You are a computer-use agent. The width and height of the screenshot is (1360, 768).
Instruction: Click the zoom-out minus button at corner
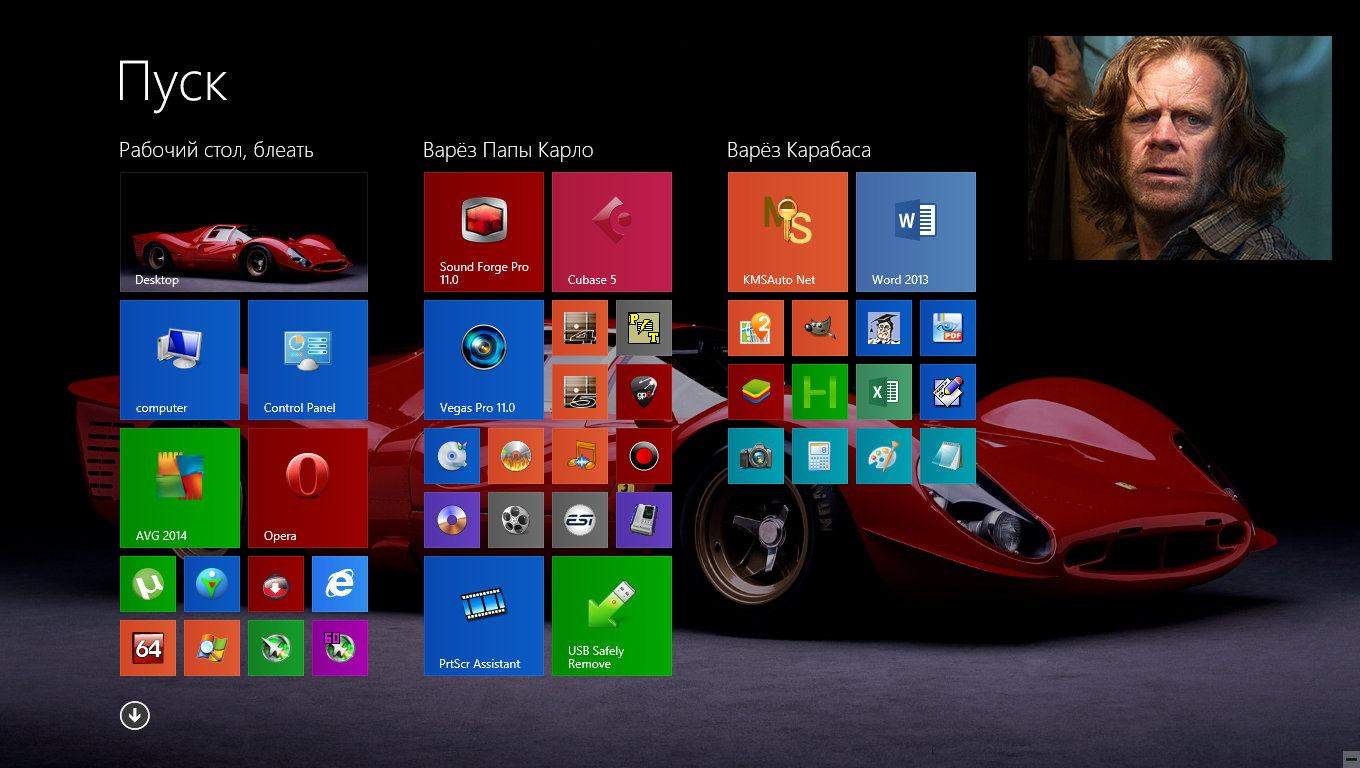click(x=1350, y=758)
